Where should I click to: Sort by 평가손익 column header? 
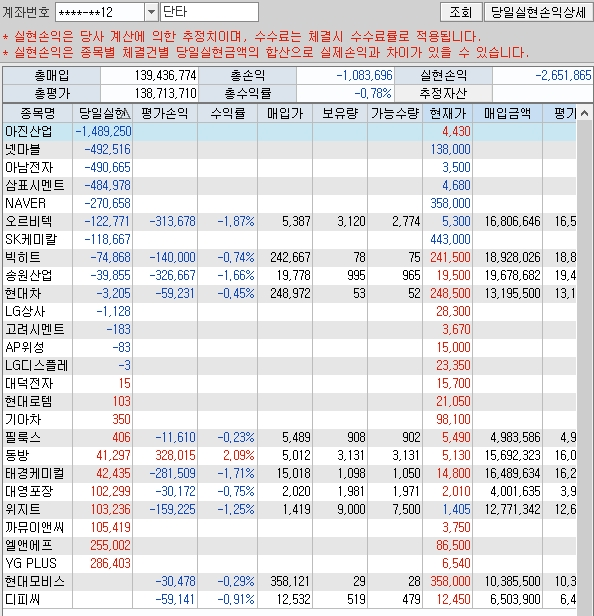(x=165, y=114)
